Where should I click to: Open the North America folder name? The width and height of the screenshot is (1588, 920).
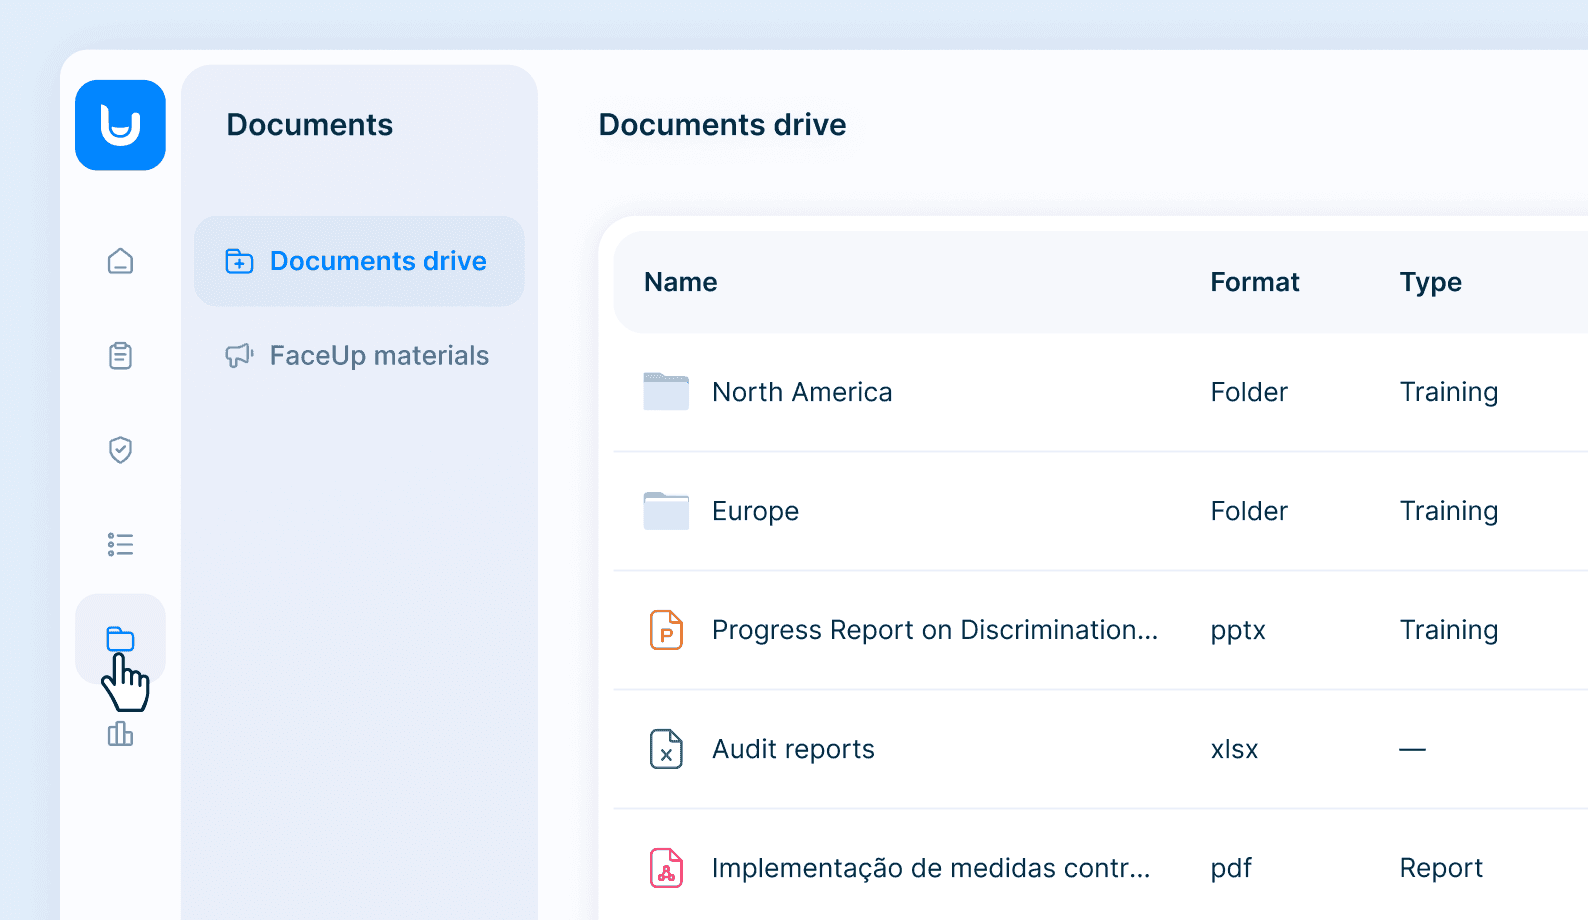(802, 392)
